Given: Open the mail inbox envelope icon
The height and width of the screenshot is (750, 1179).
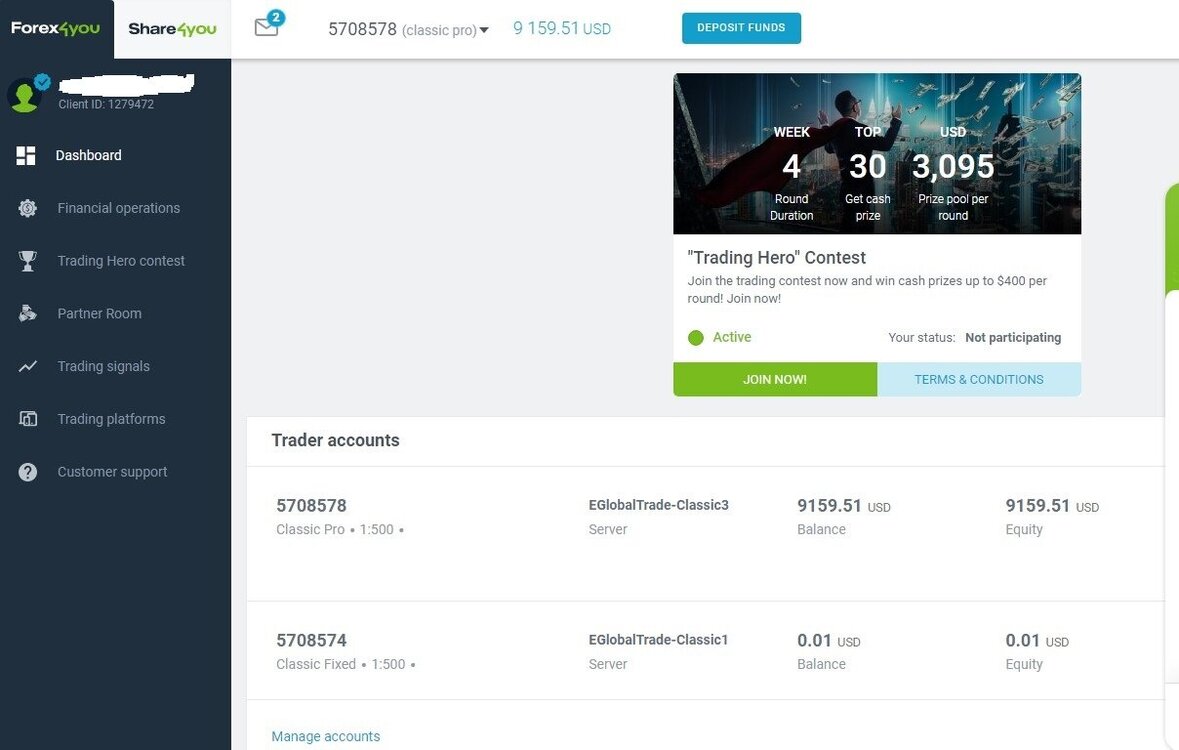Looking at the screenshot, I should click(x=265, y=28).
